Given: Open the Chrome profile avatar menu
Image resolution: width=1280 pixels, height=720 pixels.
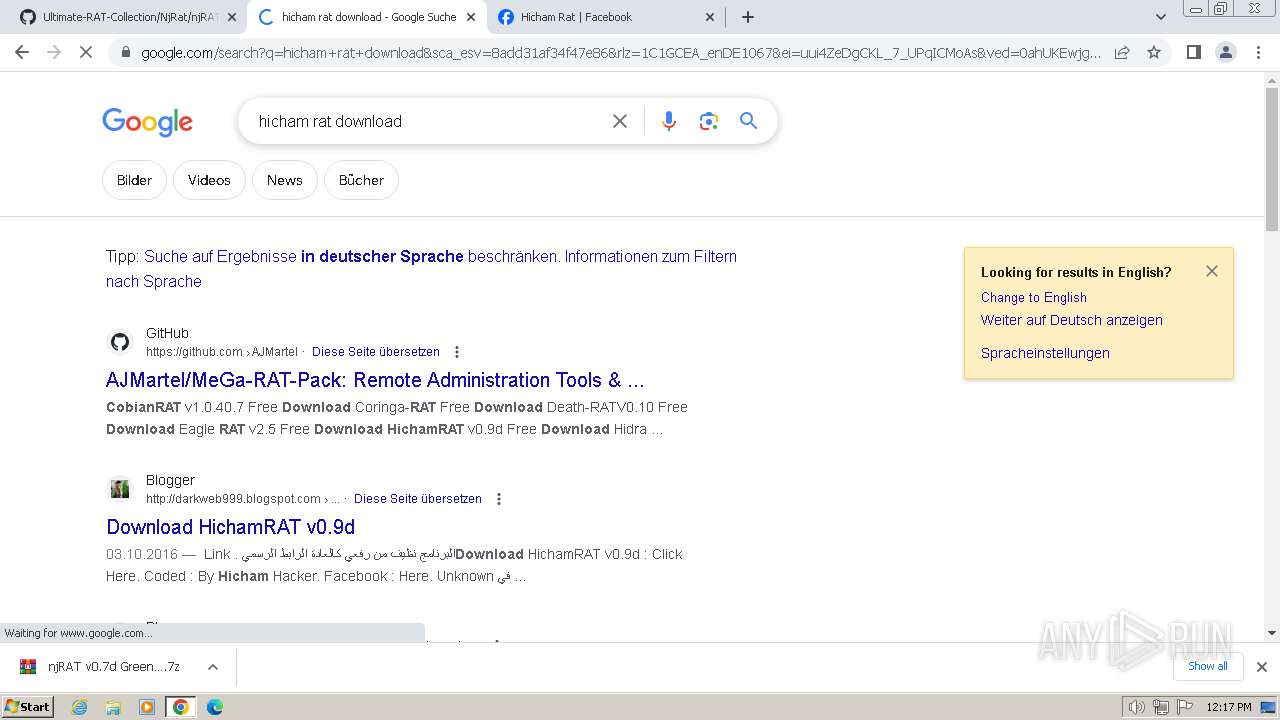Looking at the screenshot, I should 1226,52.
